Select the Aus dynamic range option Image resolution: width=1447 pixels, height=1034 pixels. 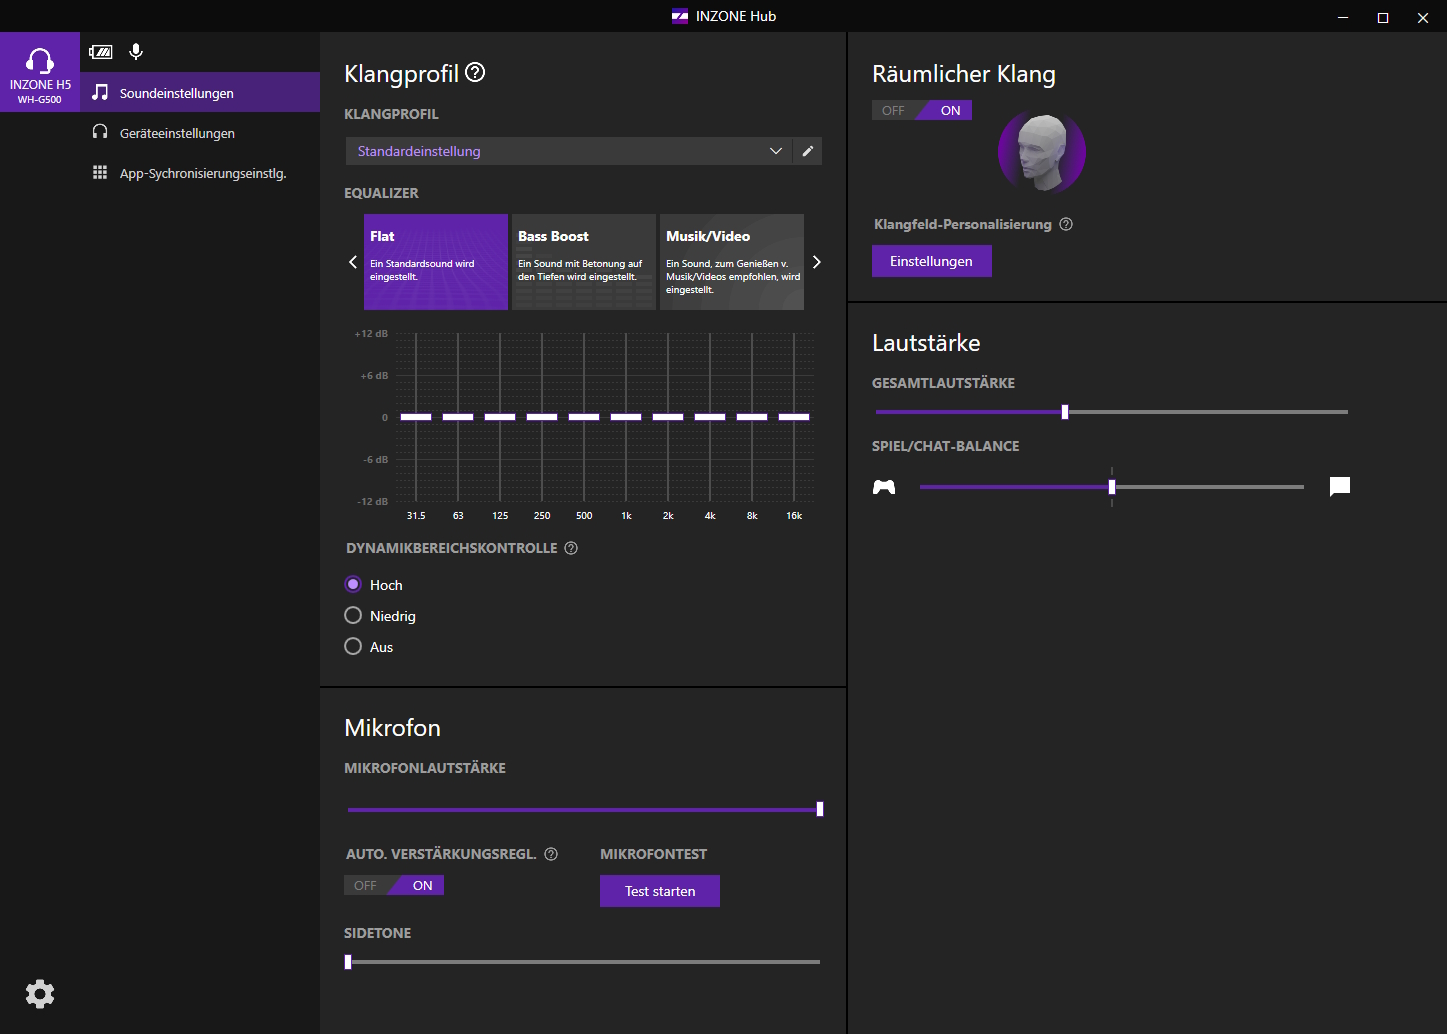[x=353, y=647]
